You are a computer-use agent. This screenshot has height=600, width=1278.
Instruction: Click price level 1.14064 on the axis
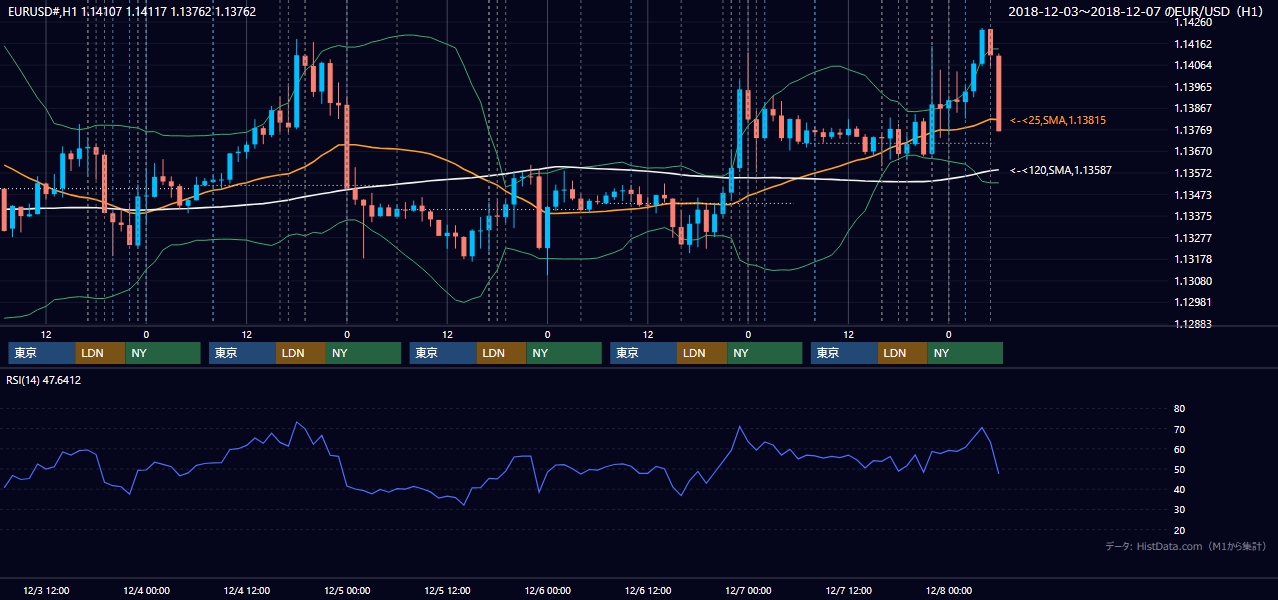tap(1193, 65)
